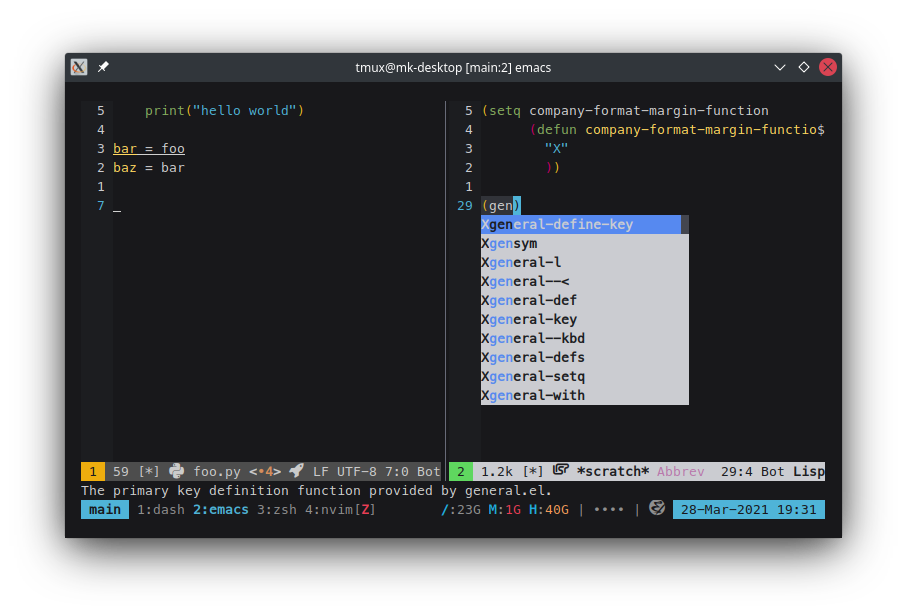
Task: Click the rocket icon in left modeline
Action: 297,470
